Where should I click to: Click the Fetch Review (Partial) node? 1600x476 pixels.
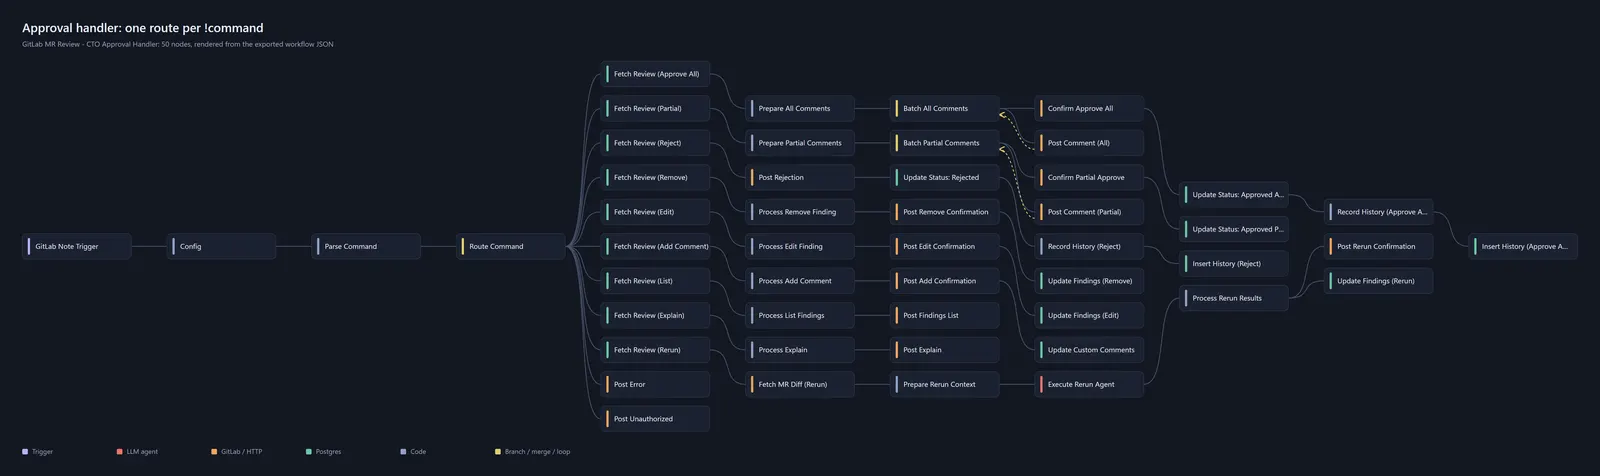click(x=655, y=108)
